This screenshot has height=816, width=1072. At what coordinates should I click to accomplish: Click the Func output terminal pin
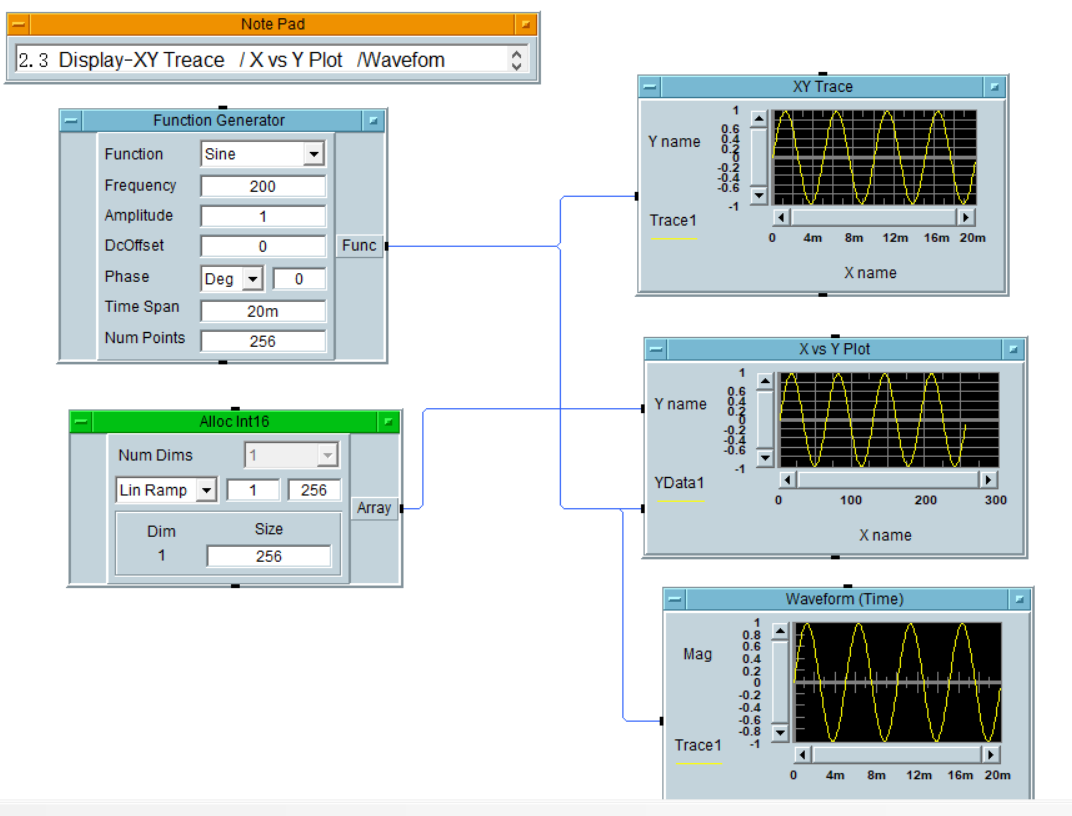coord(386,245)
